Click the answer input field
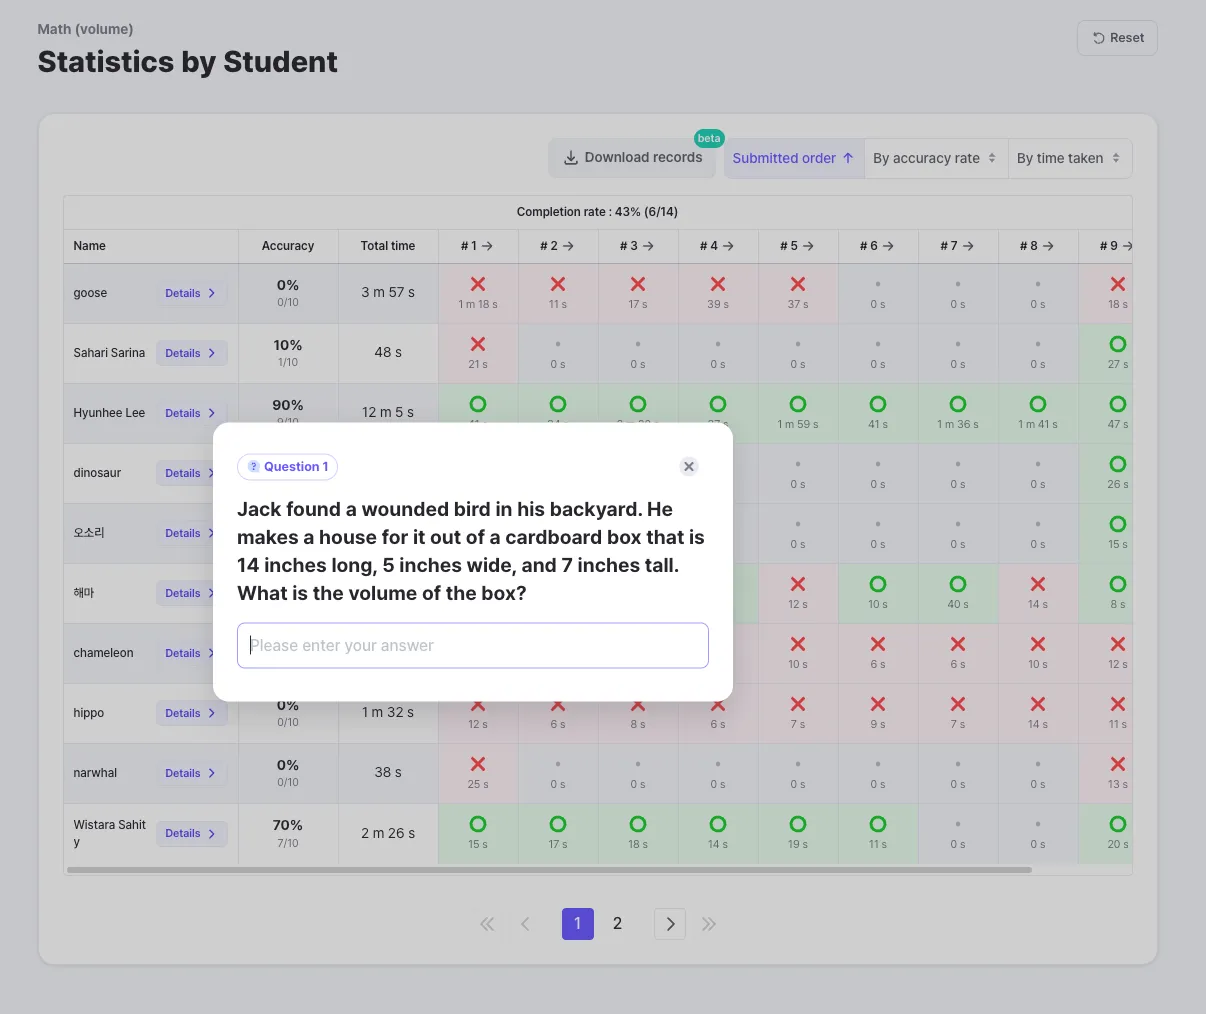This screenshot has width=1206, height=1014. click(x=473, y=646)
